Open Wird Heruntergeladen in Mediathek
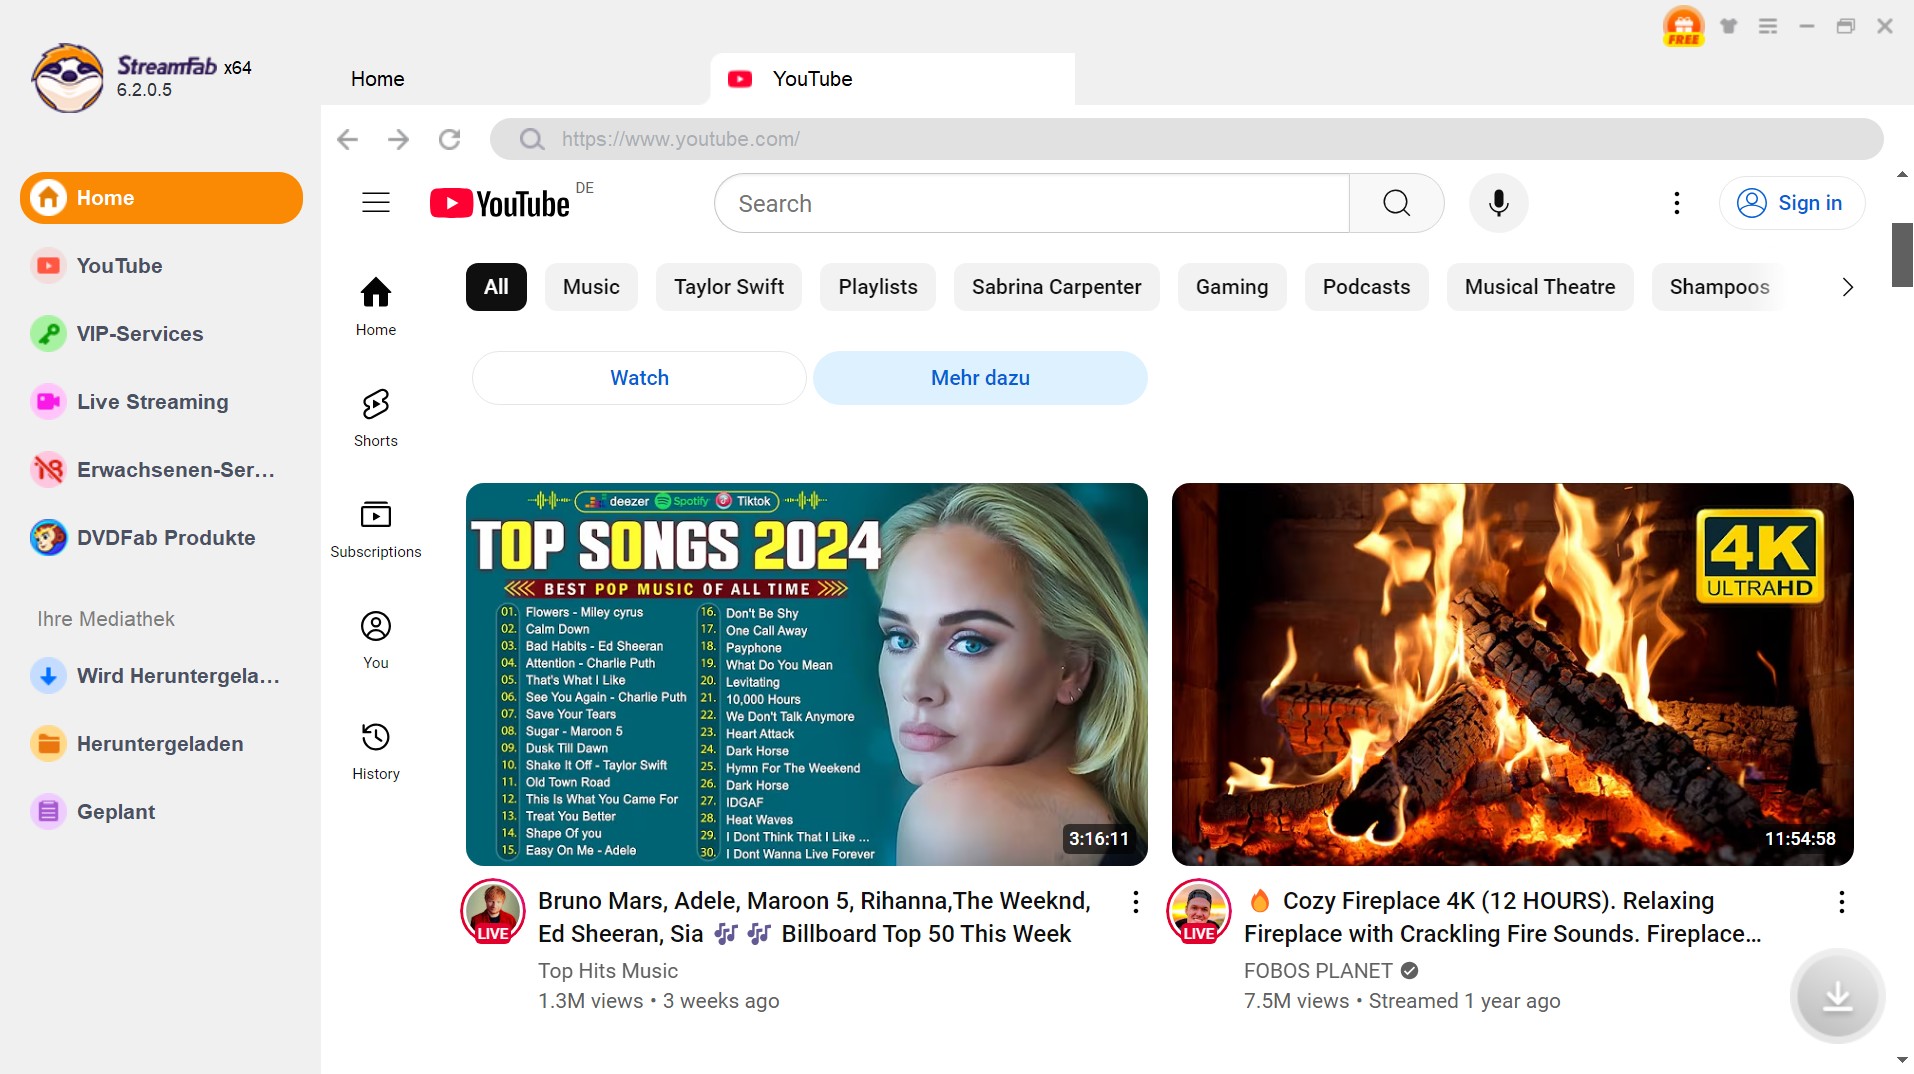The width and height of the screenshot is (1914, 1074). (161, 676)
